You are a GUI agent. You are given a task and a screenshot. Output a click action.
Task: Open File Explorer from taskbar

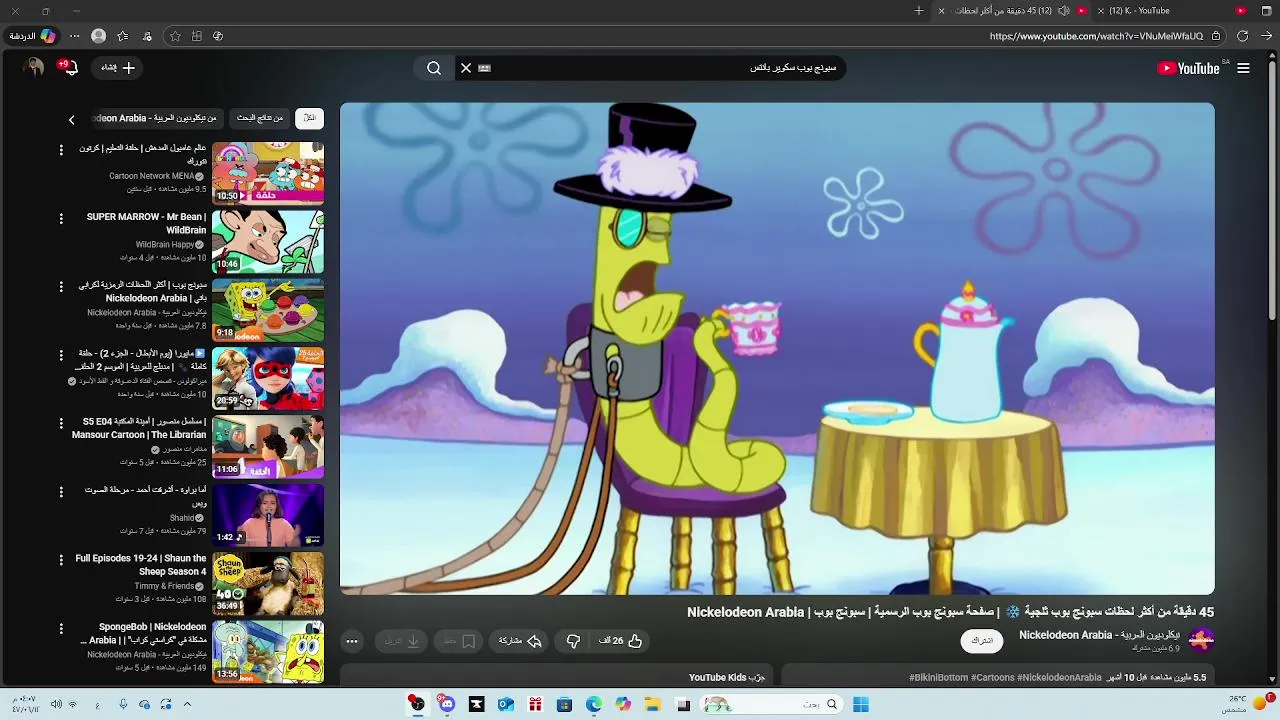653,705
